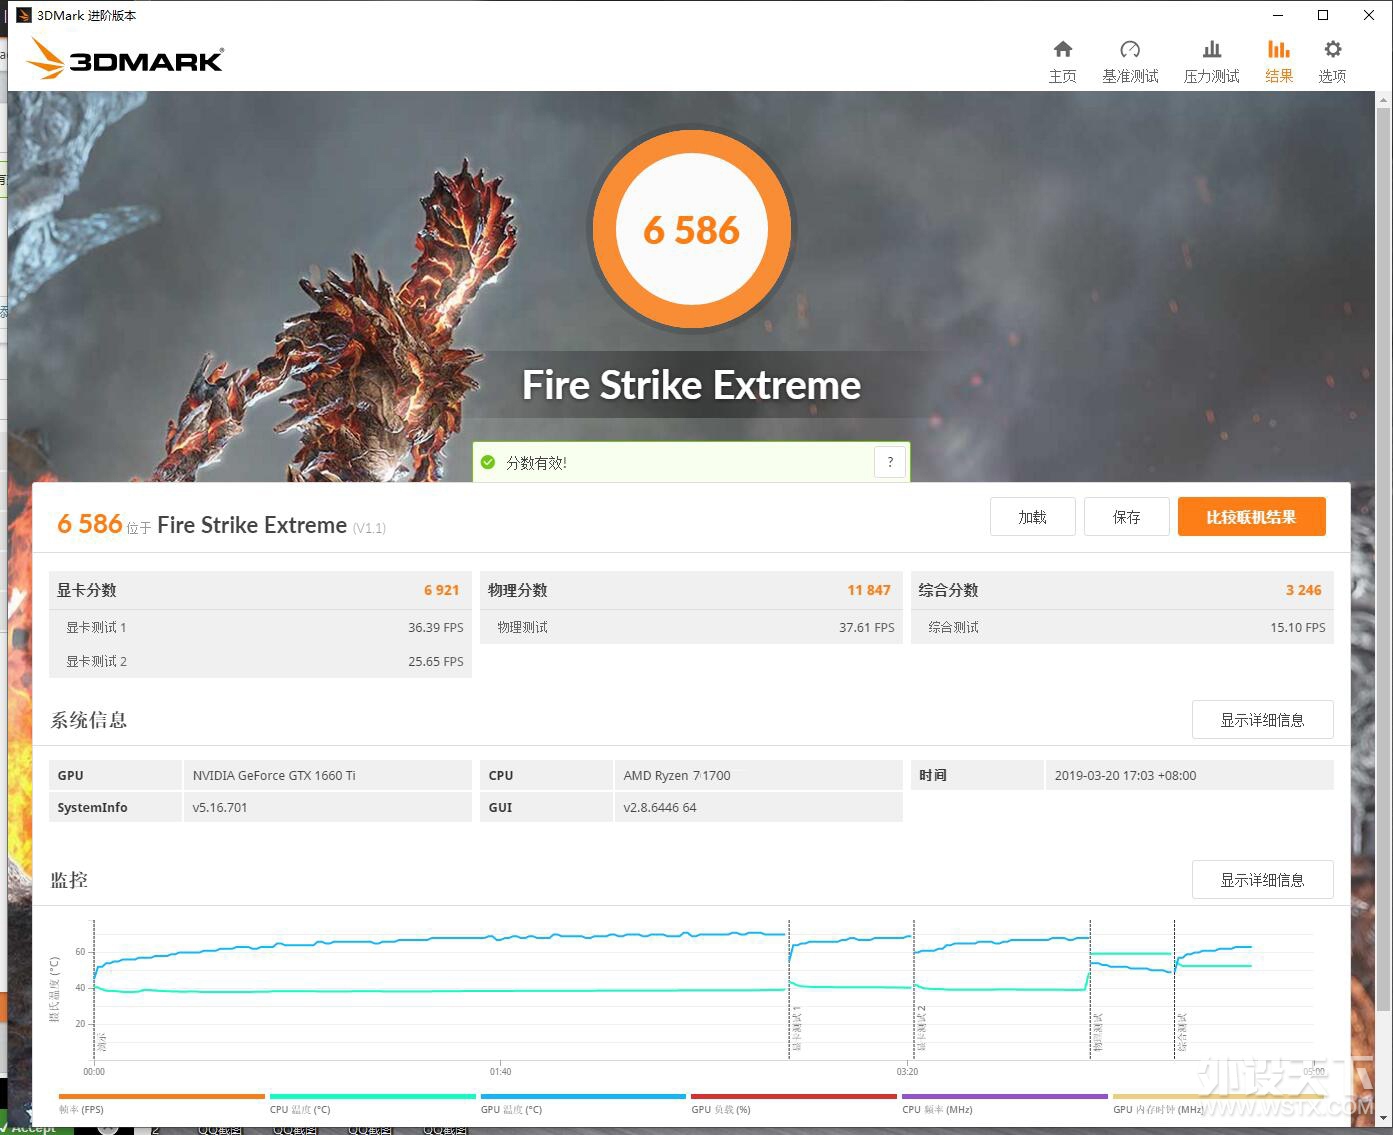Click the time value 2019-03-20 17:03
Image resolution: width=1393 pixels, height=1135 pixels.
click(x=1125, y=775)
